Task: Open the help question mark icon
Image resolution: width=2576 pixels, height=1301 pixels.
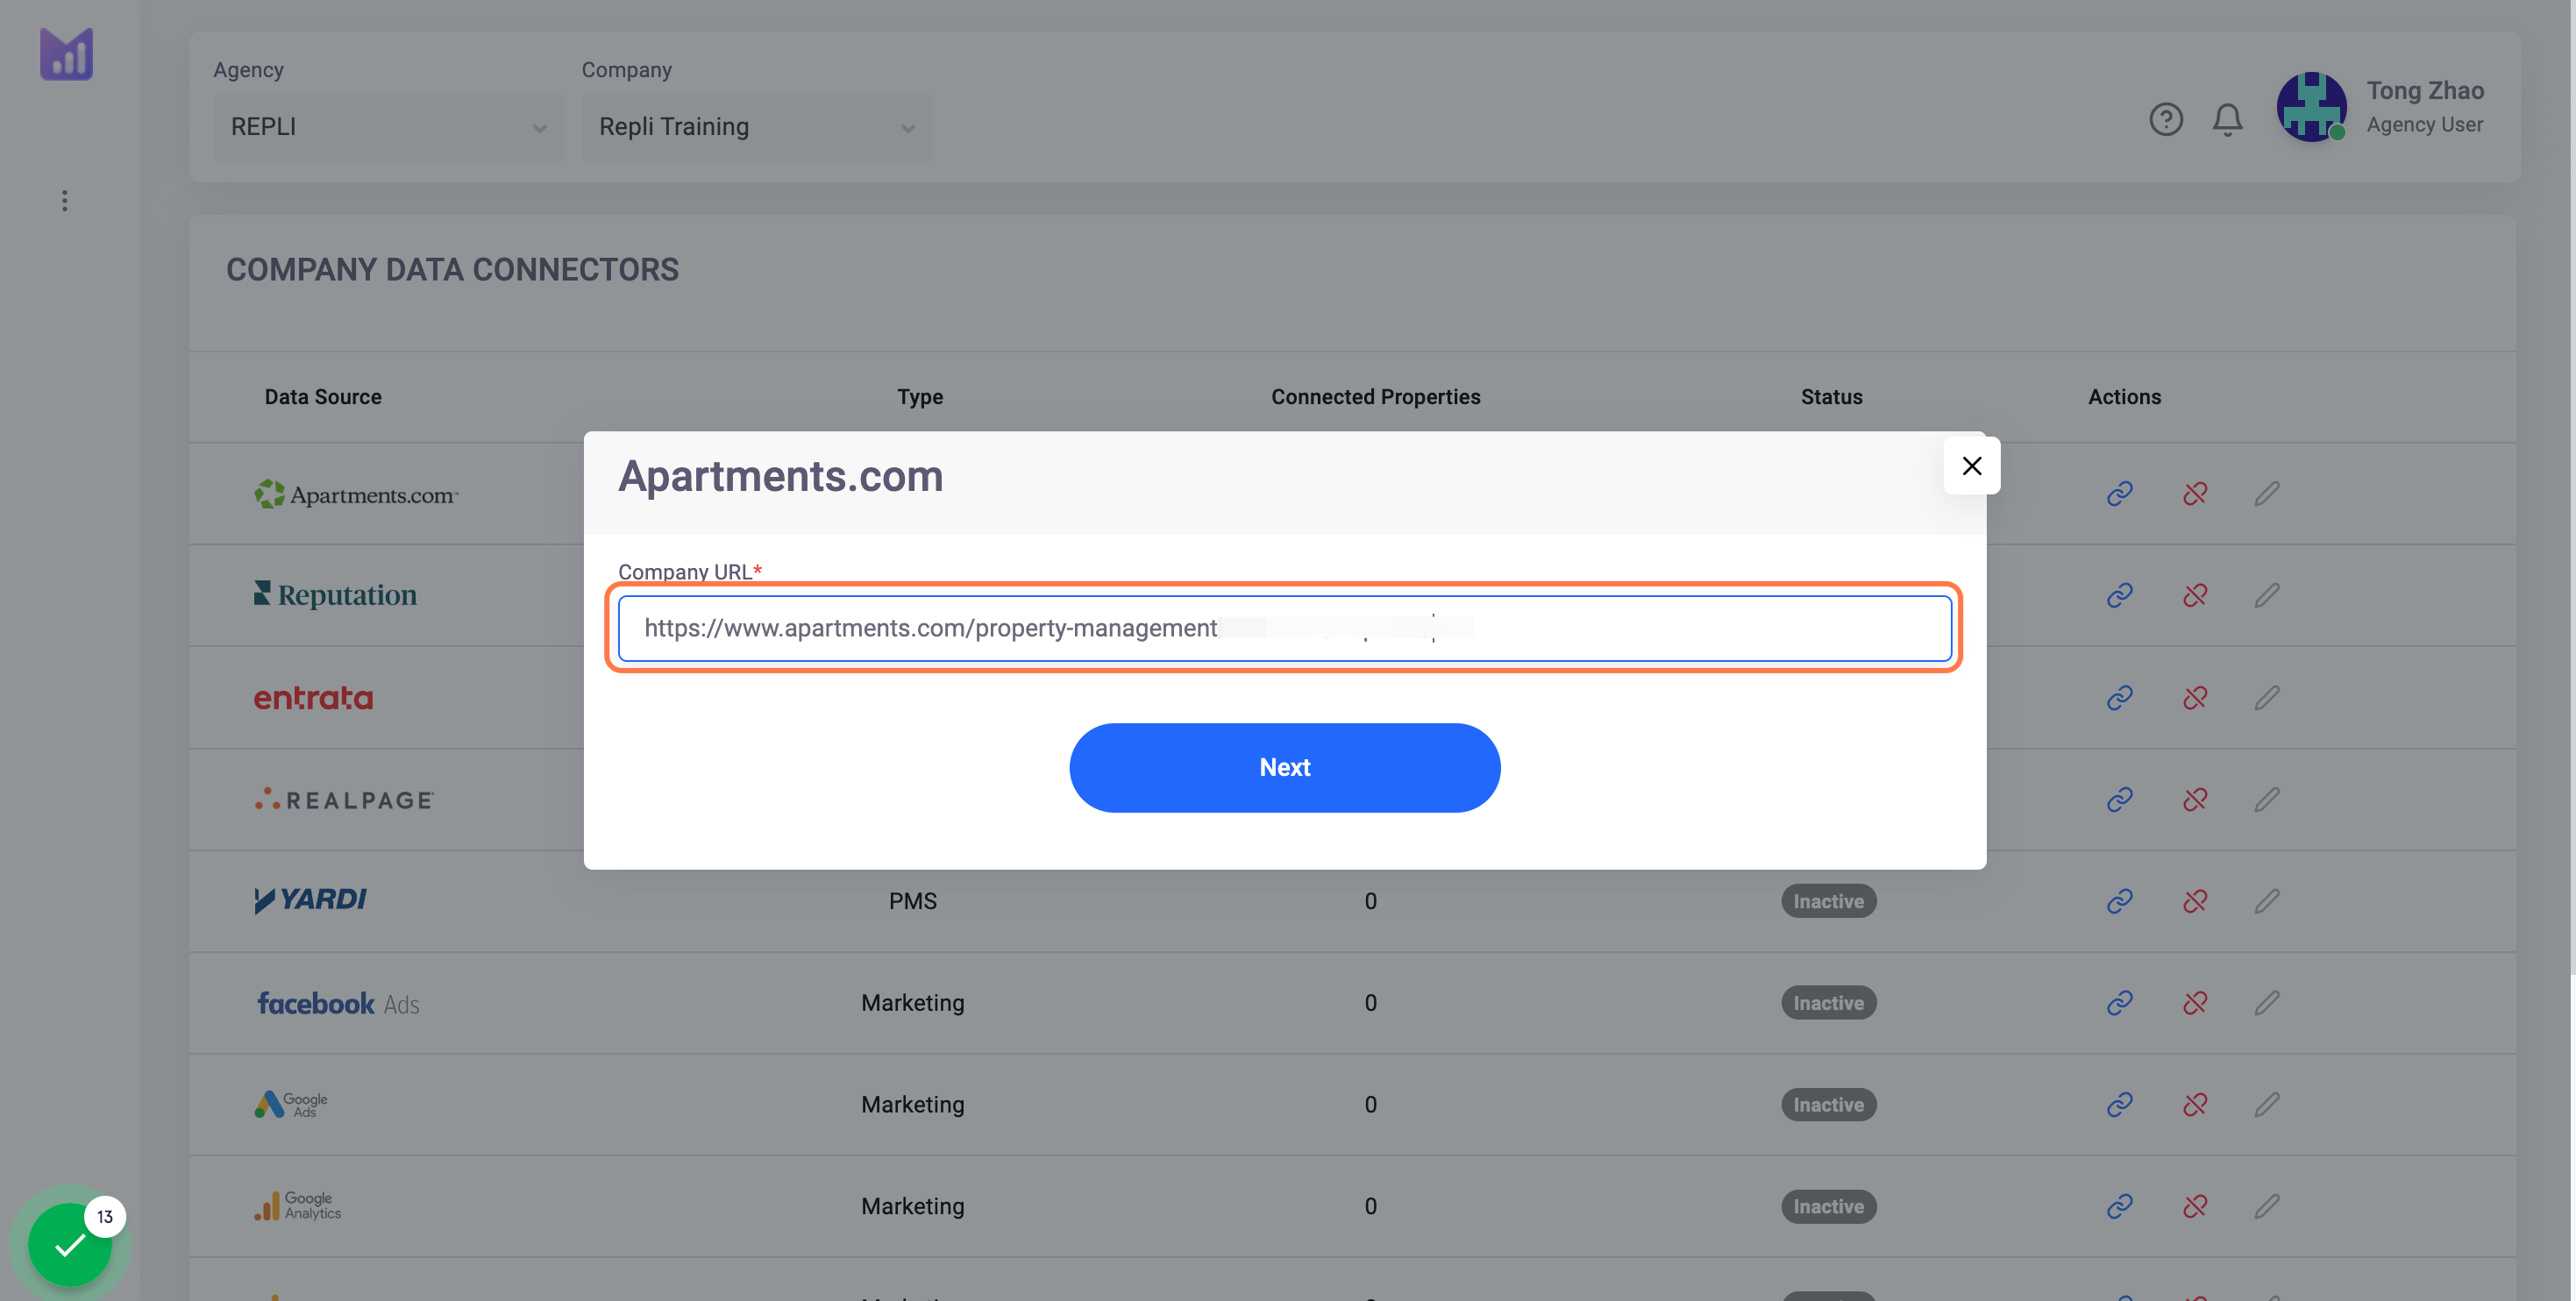Action: coord(2166,120)
